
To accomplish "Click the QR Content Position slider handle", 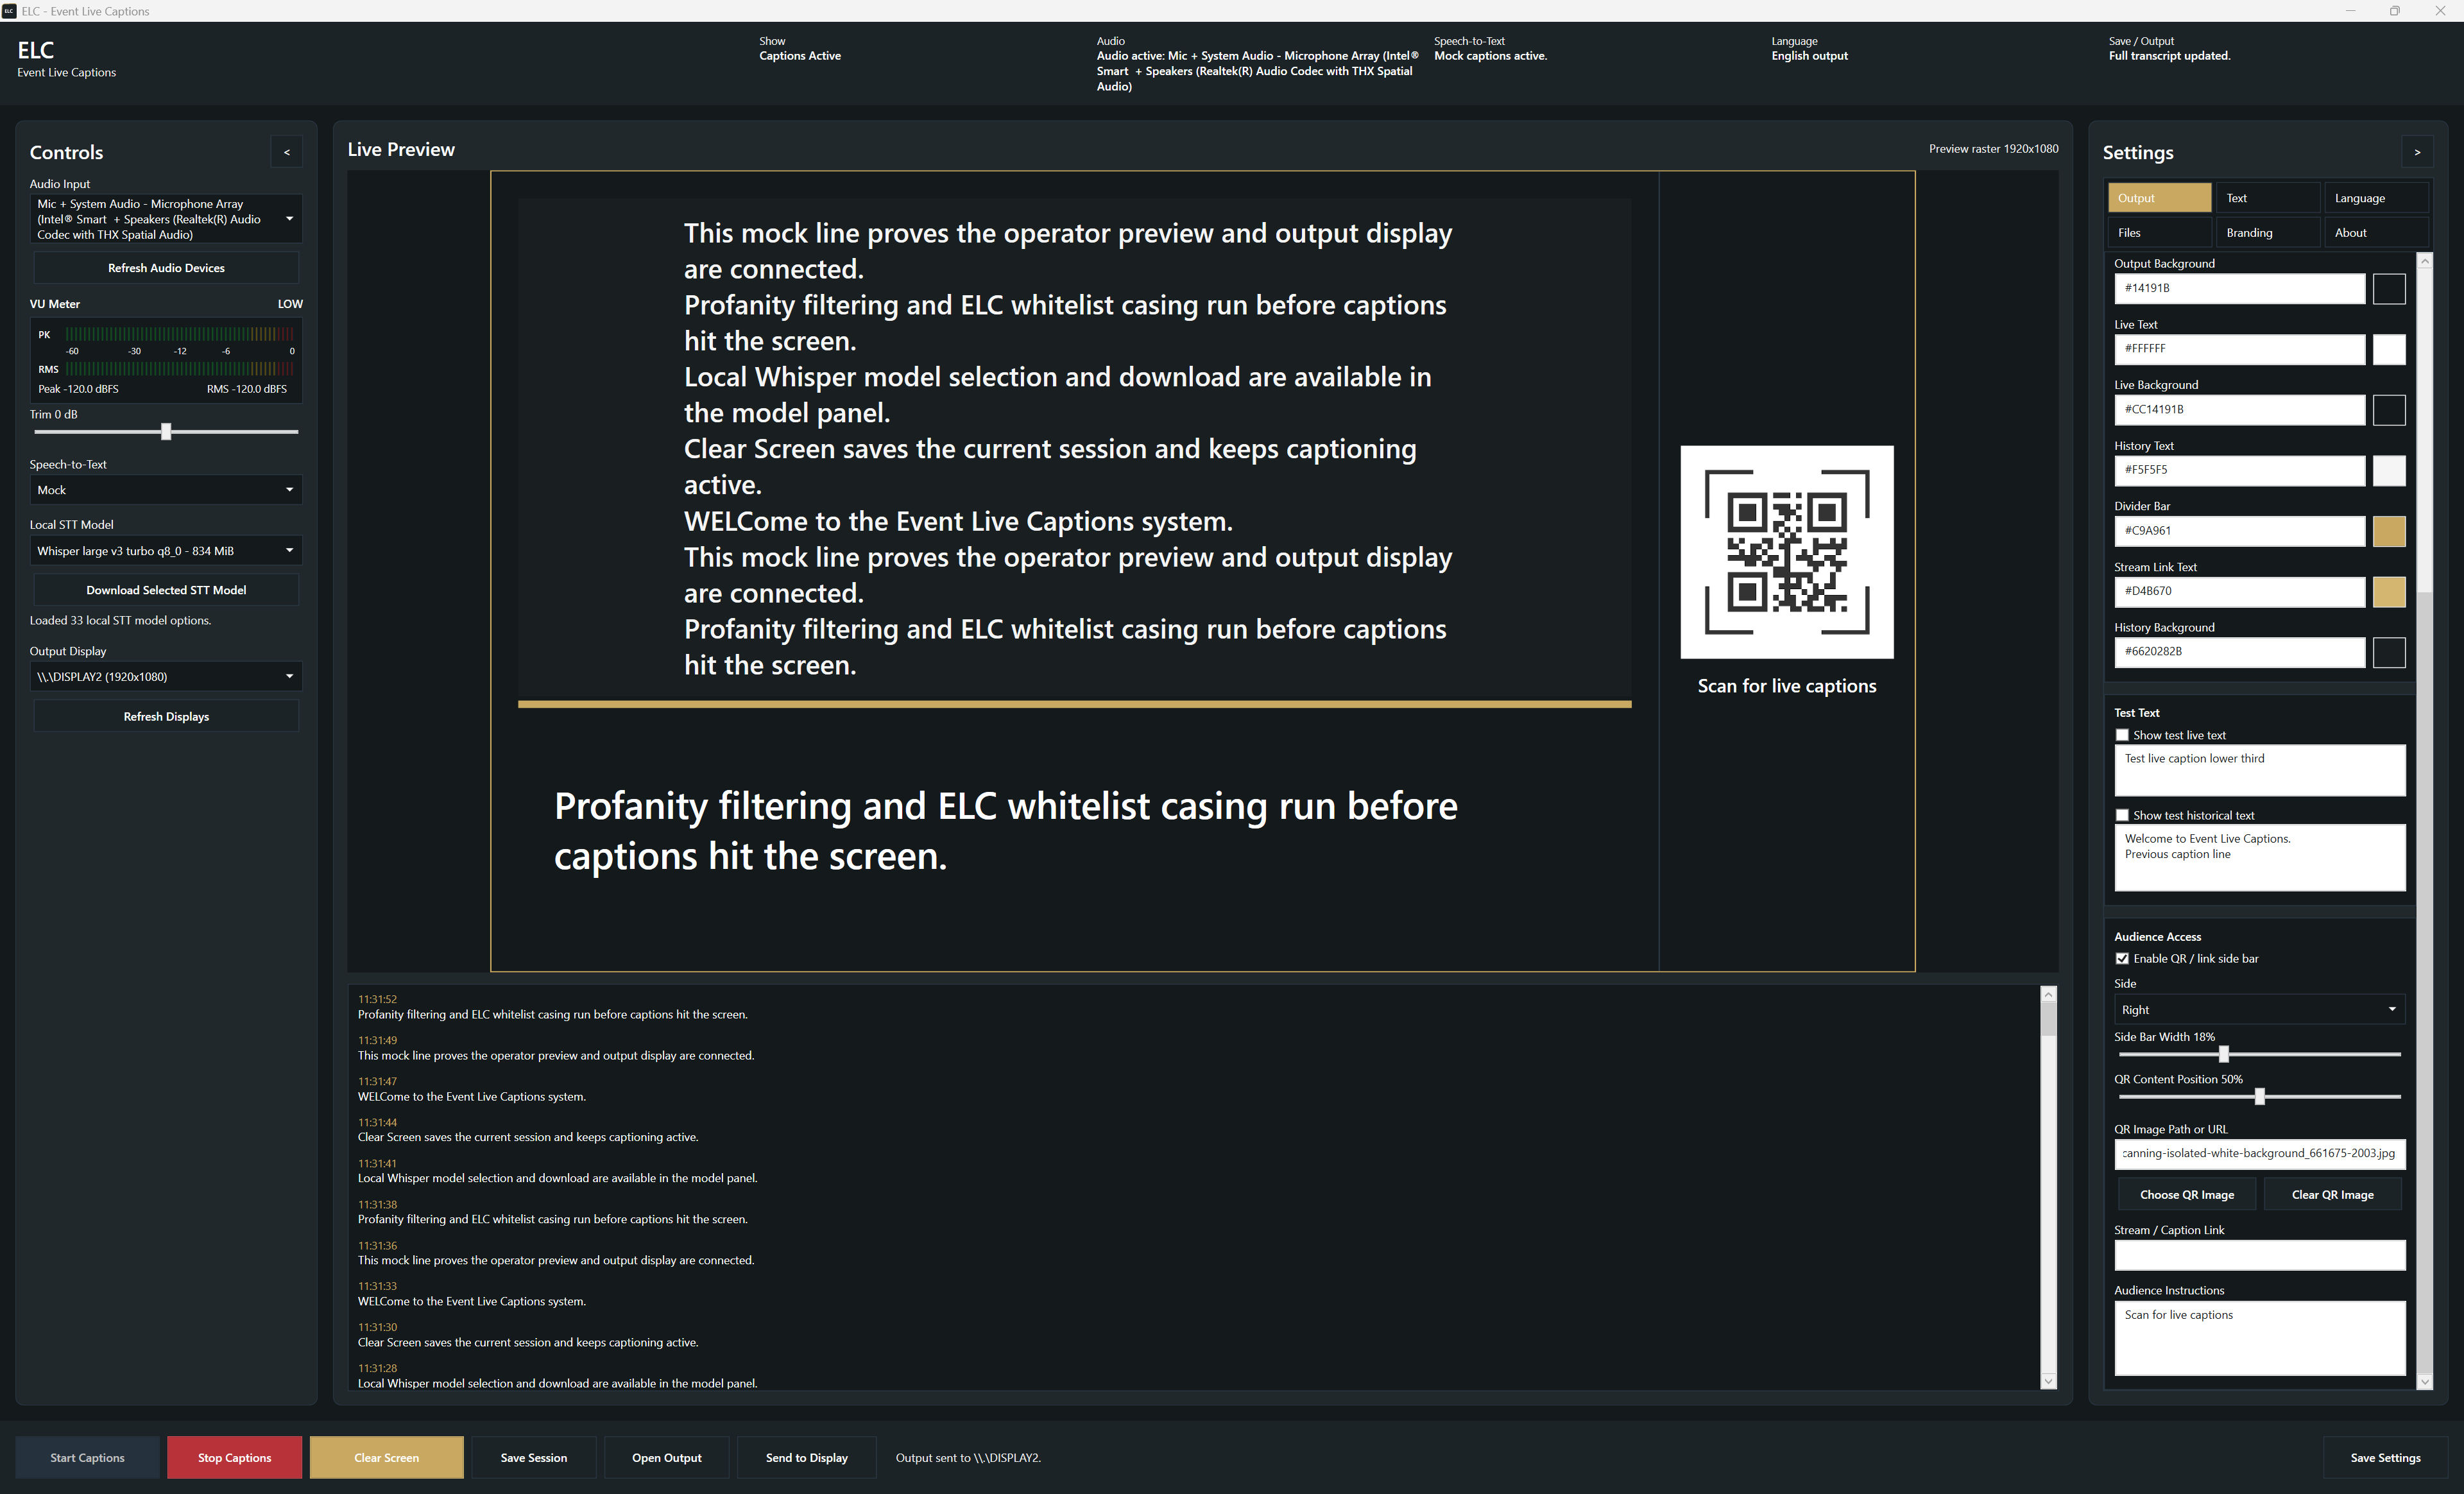I will 2259,1097.
